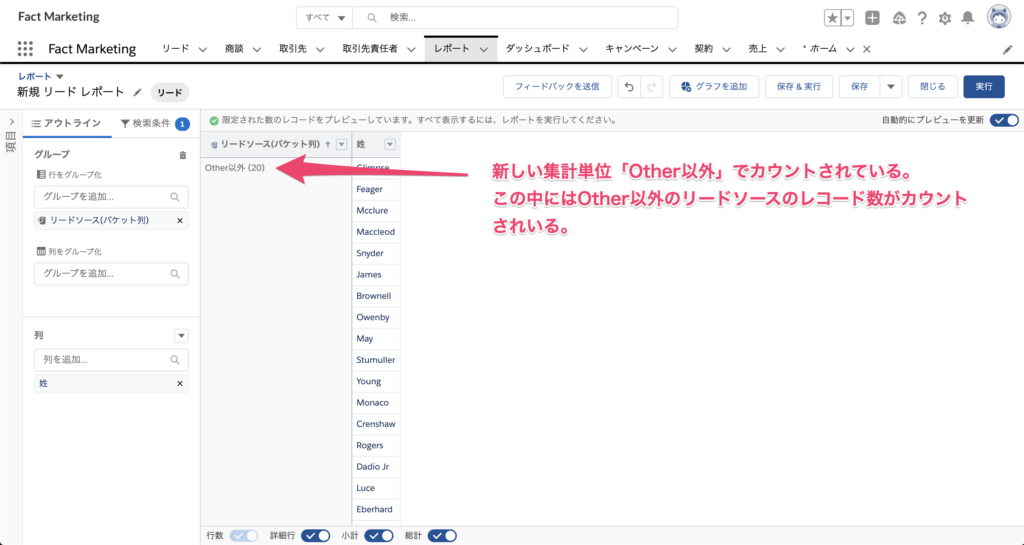Click the 保存 & 実行 button
Screen dimensions: 1024x545
pos(799,87)
